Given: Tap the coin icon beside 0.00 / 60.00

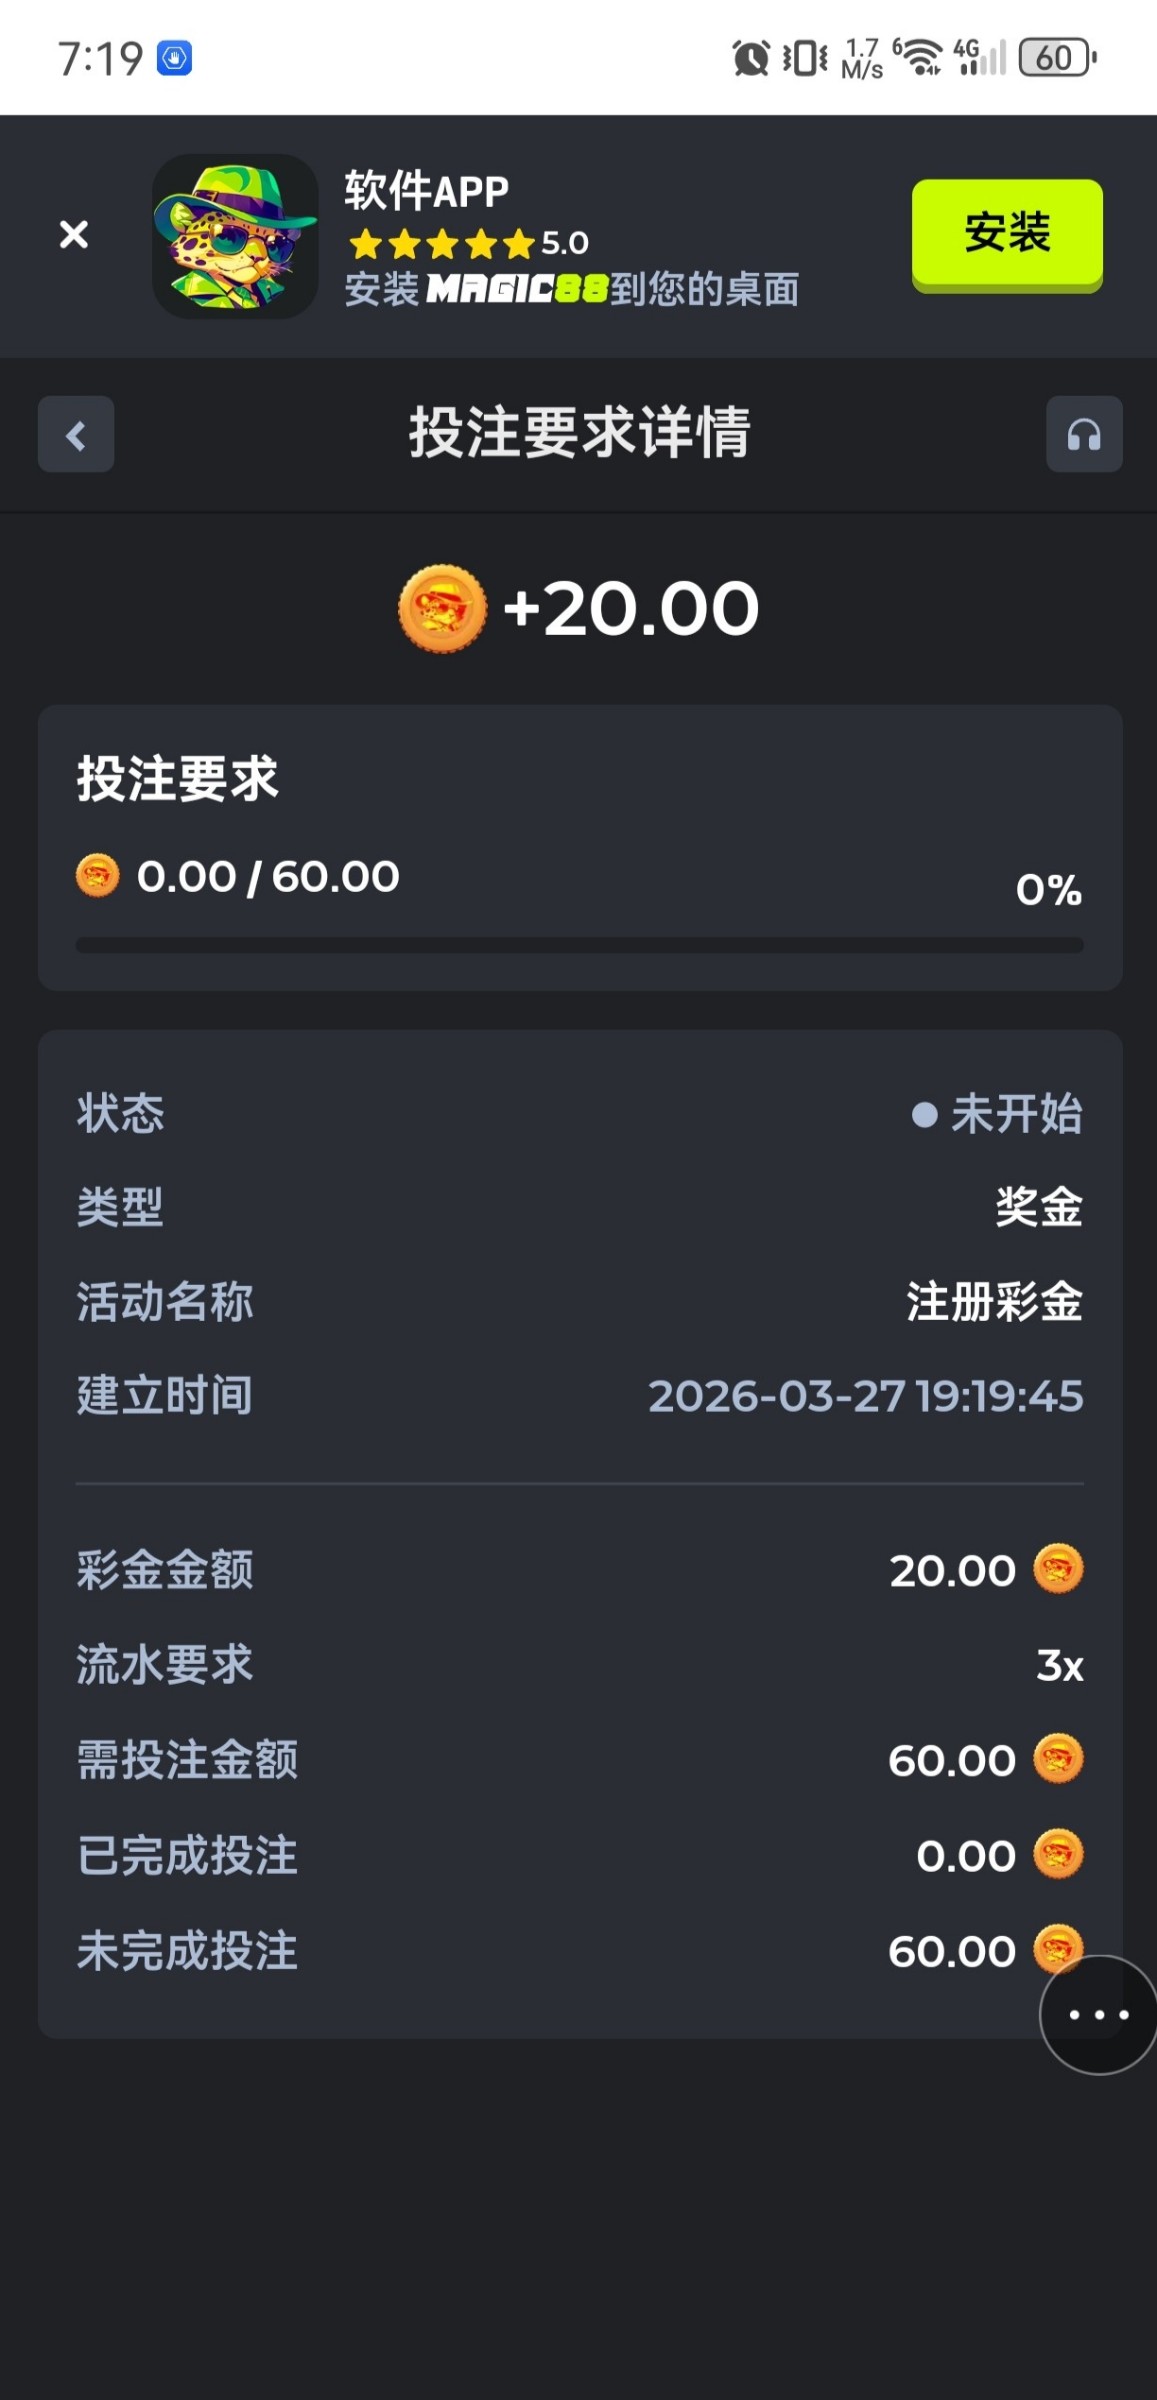Looking at the screenshot, I should [x=97, y=876].
